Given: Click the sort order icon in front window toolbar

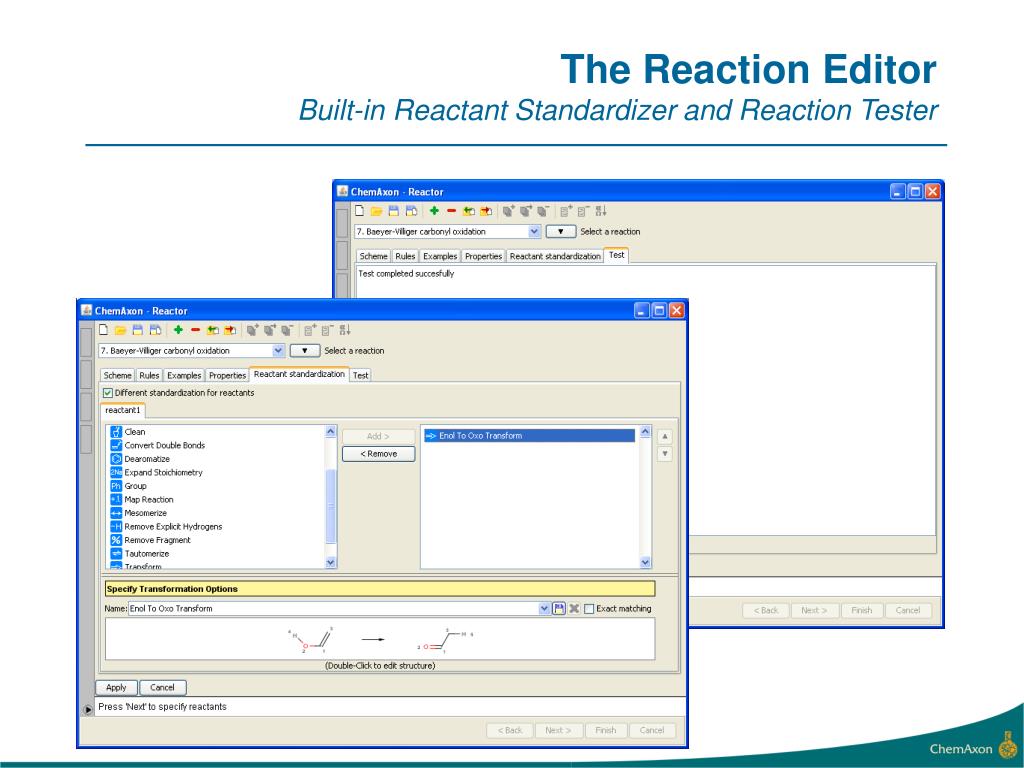Looking at the screenshot, I should tap(345, 330).
